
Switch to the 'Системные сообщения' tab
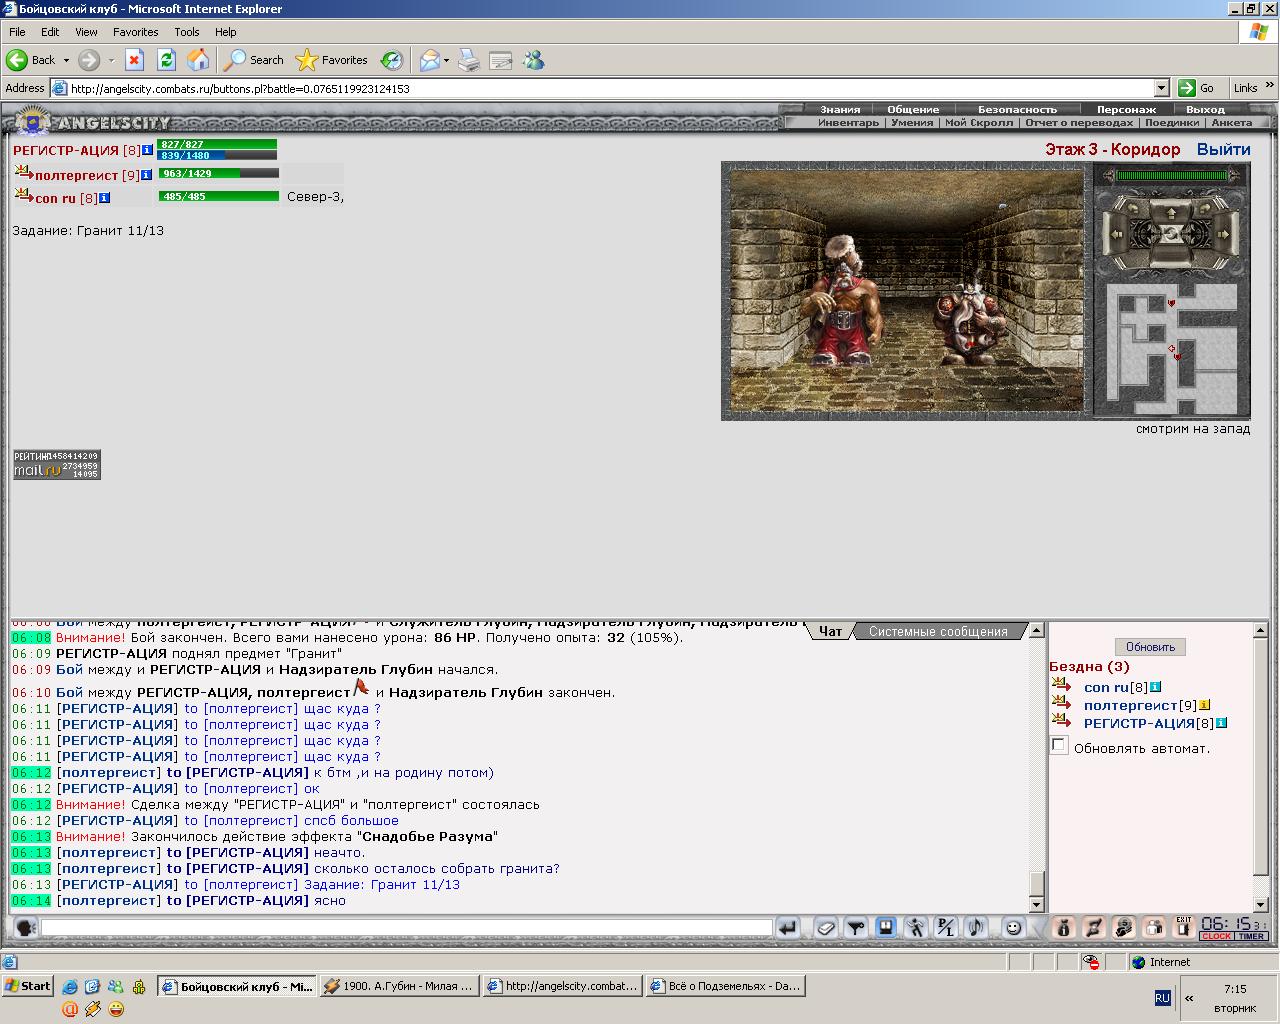click(938, 631)
